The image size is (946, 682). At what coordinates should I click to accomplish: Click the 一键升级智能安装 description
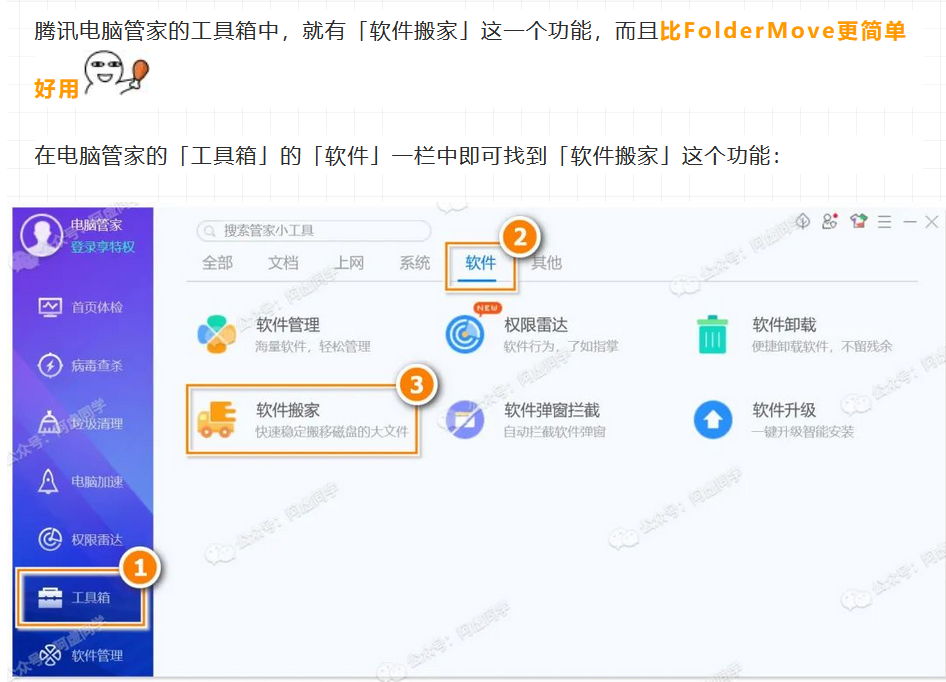(802, 432)
